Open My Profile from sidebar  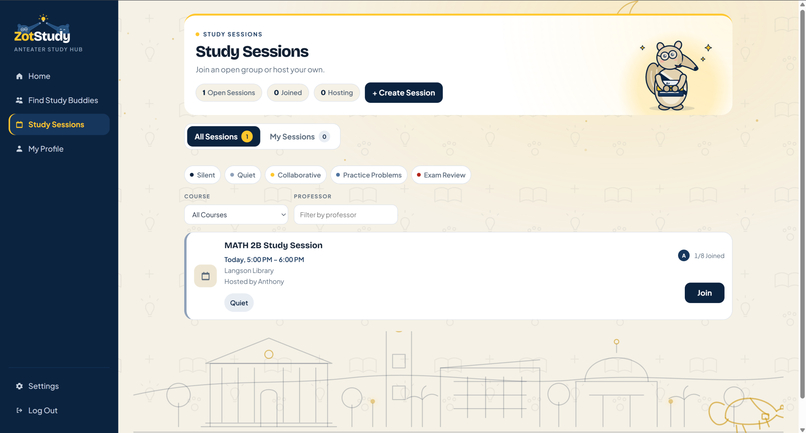tap(59, 149)
